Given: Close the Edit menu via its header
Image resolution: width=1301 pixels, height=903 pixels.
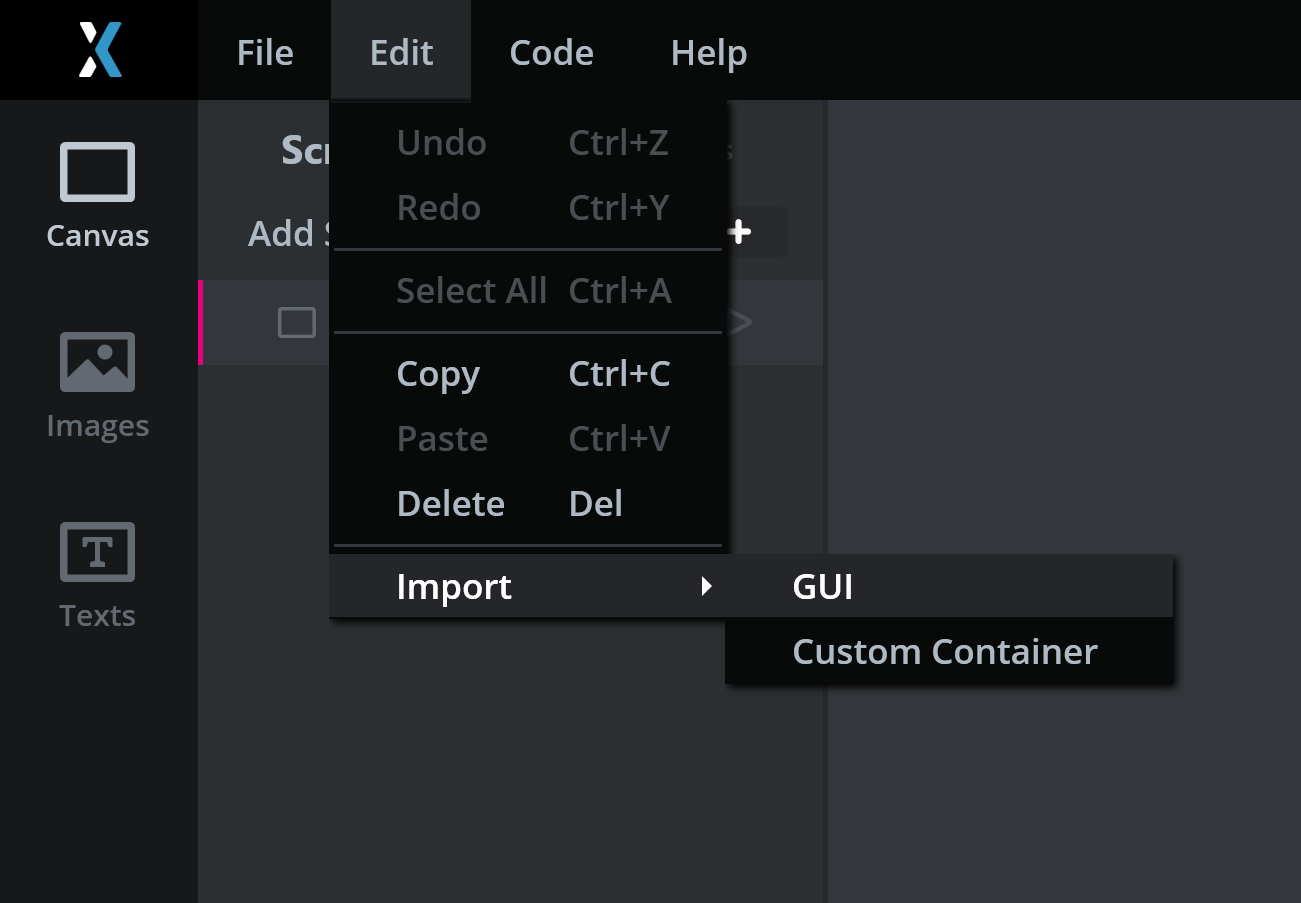Looking at the screenshot, I should click(401, 52).
